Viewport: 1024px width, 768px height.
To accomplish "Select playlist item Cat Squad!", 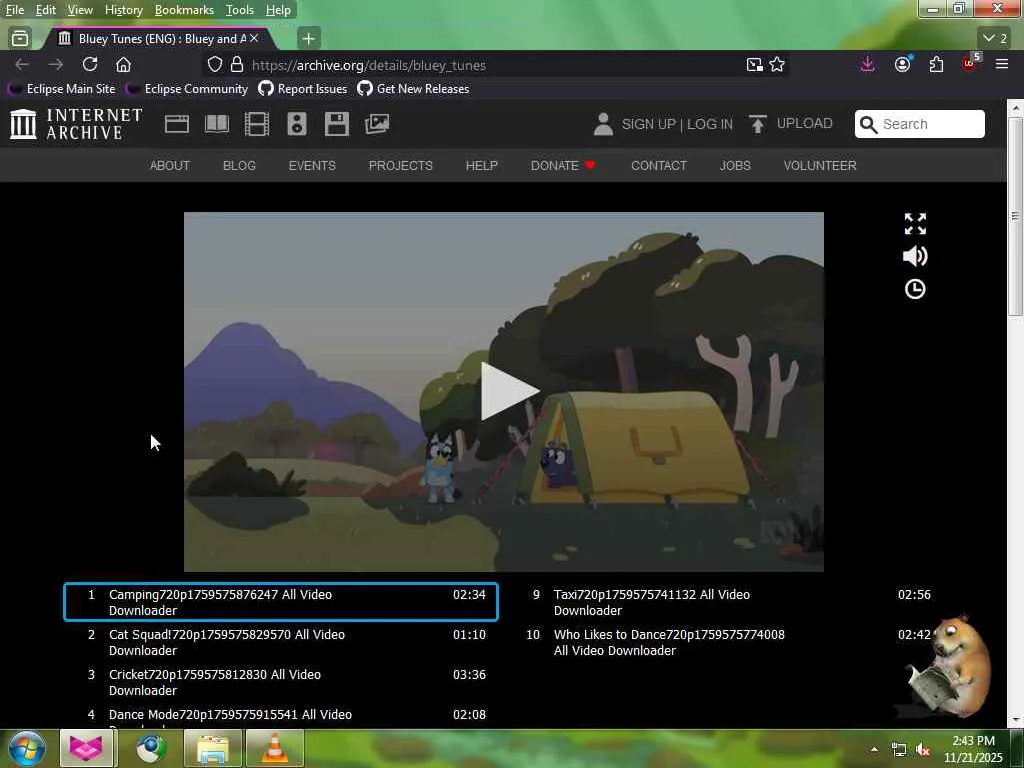I will pos(281,643).
